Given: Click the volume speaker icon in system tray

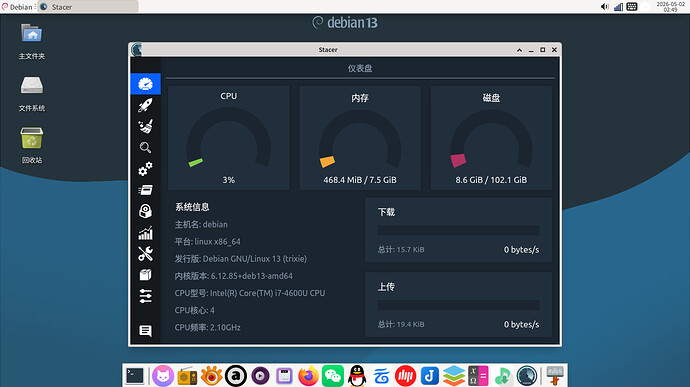Looking at the screenshot, I should [605, 7].
